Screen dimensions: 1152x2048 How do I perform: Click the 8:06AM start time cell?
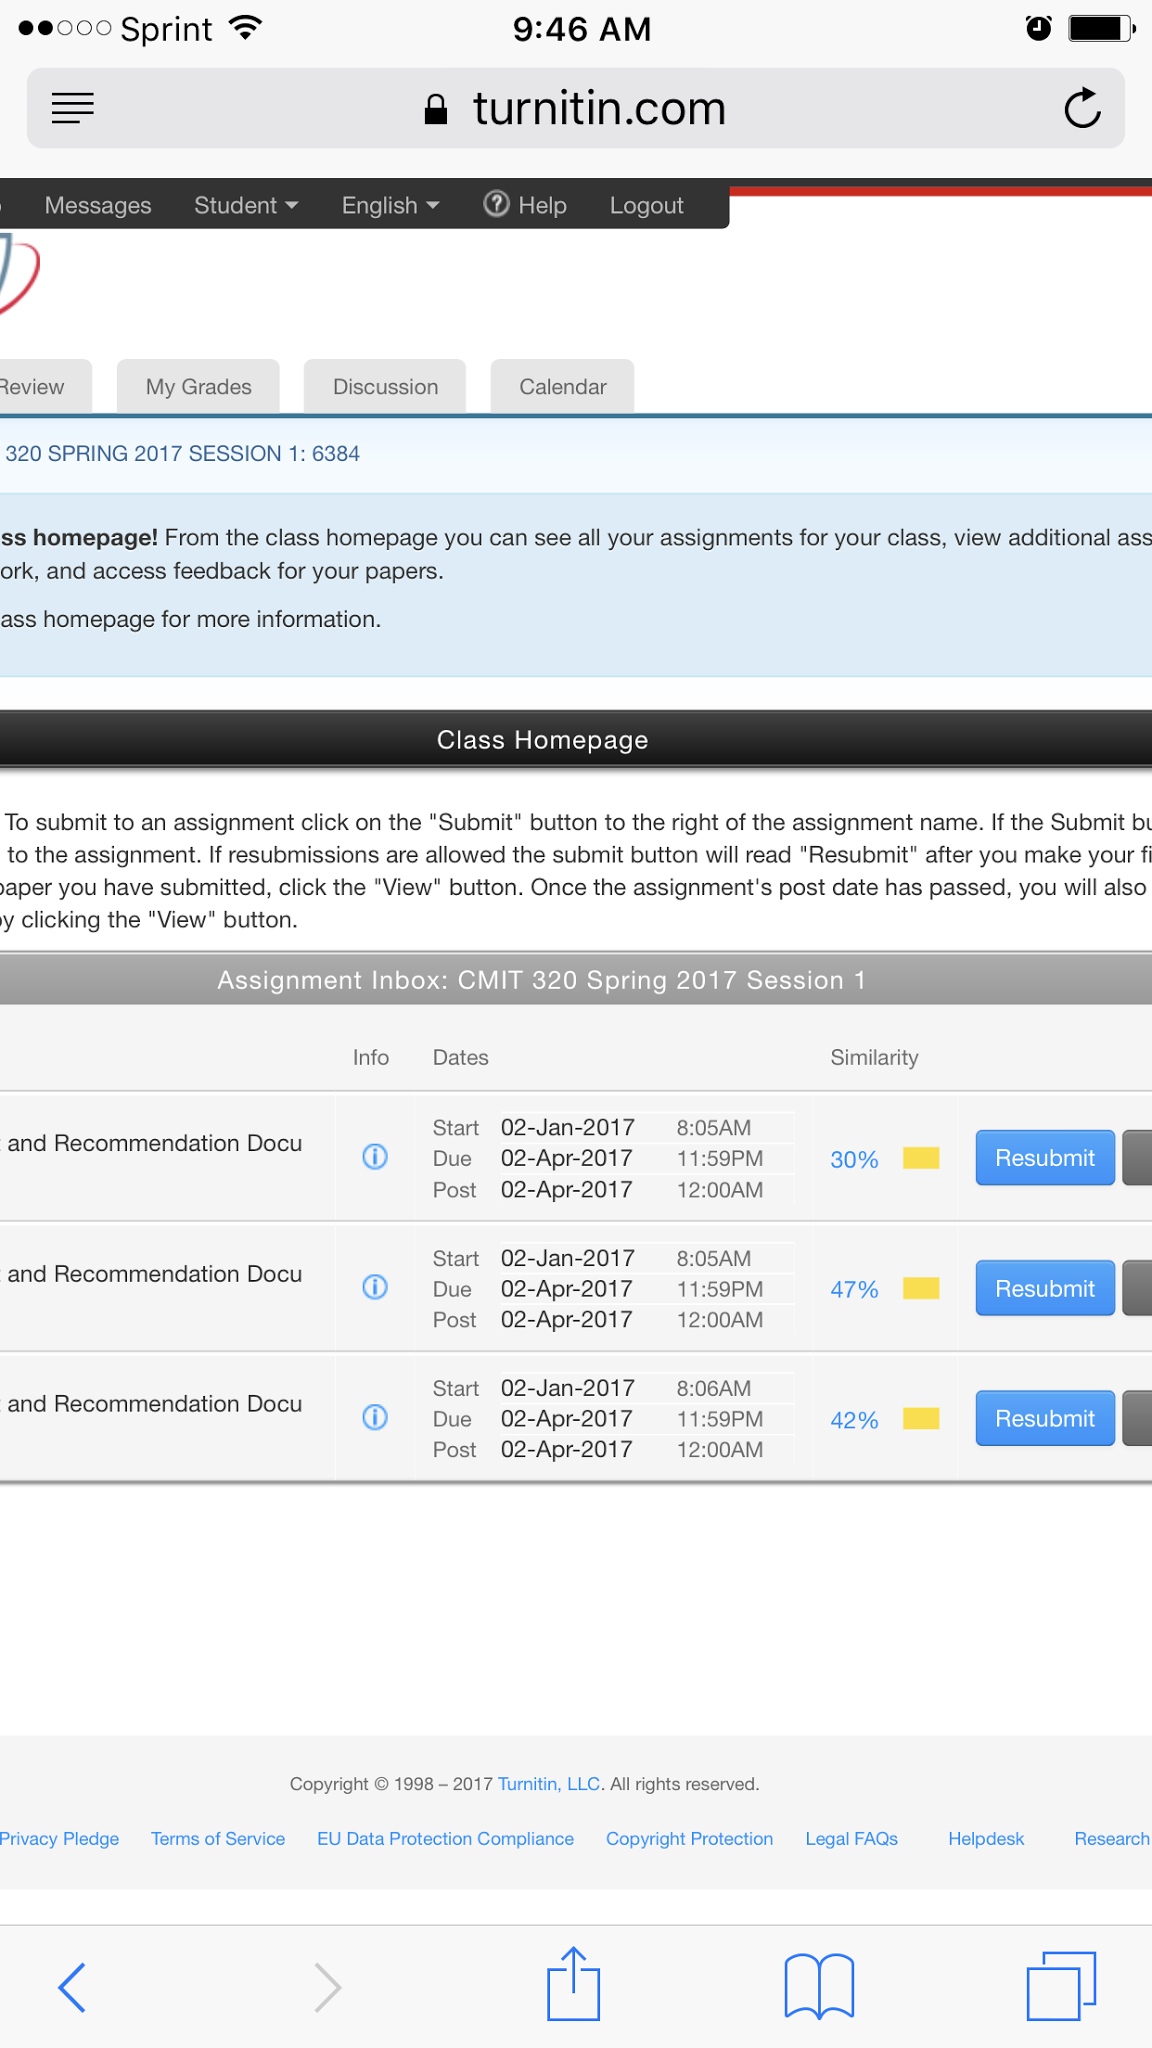click(713, 1388)
